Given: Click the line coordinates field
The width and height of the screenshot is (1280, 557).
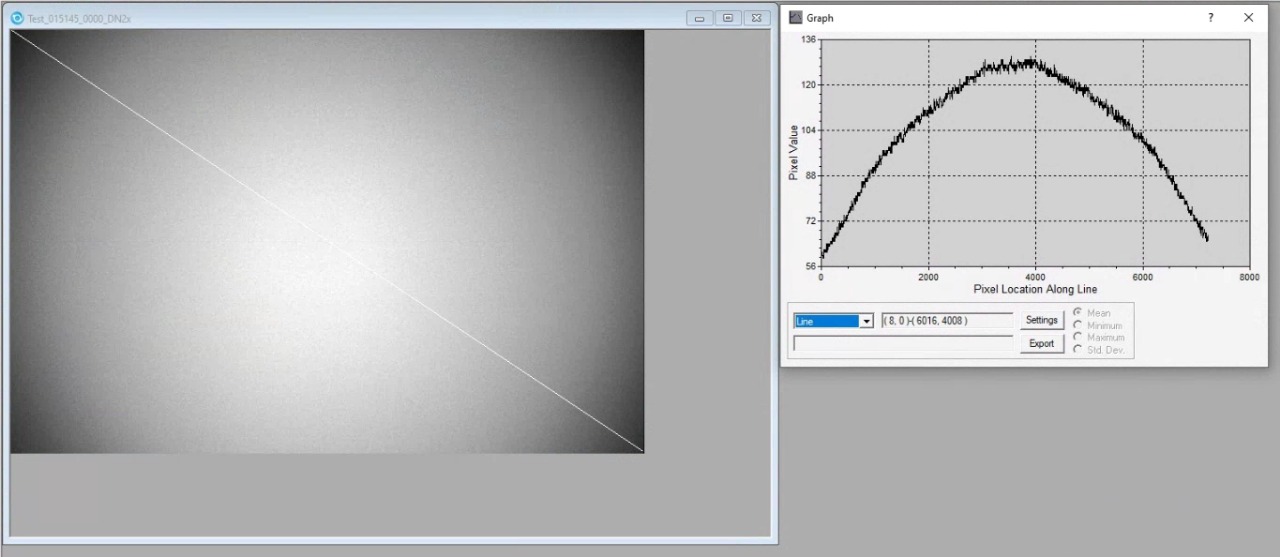Looking at the screenshot, I should 946,321.
